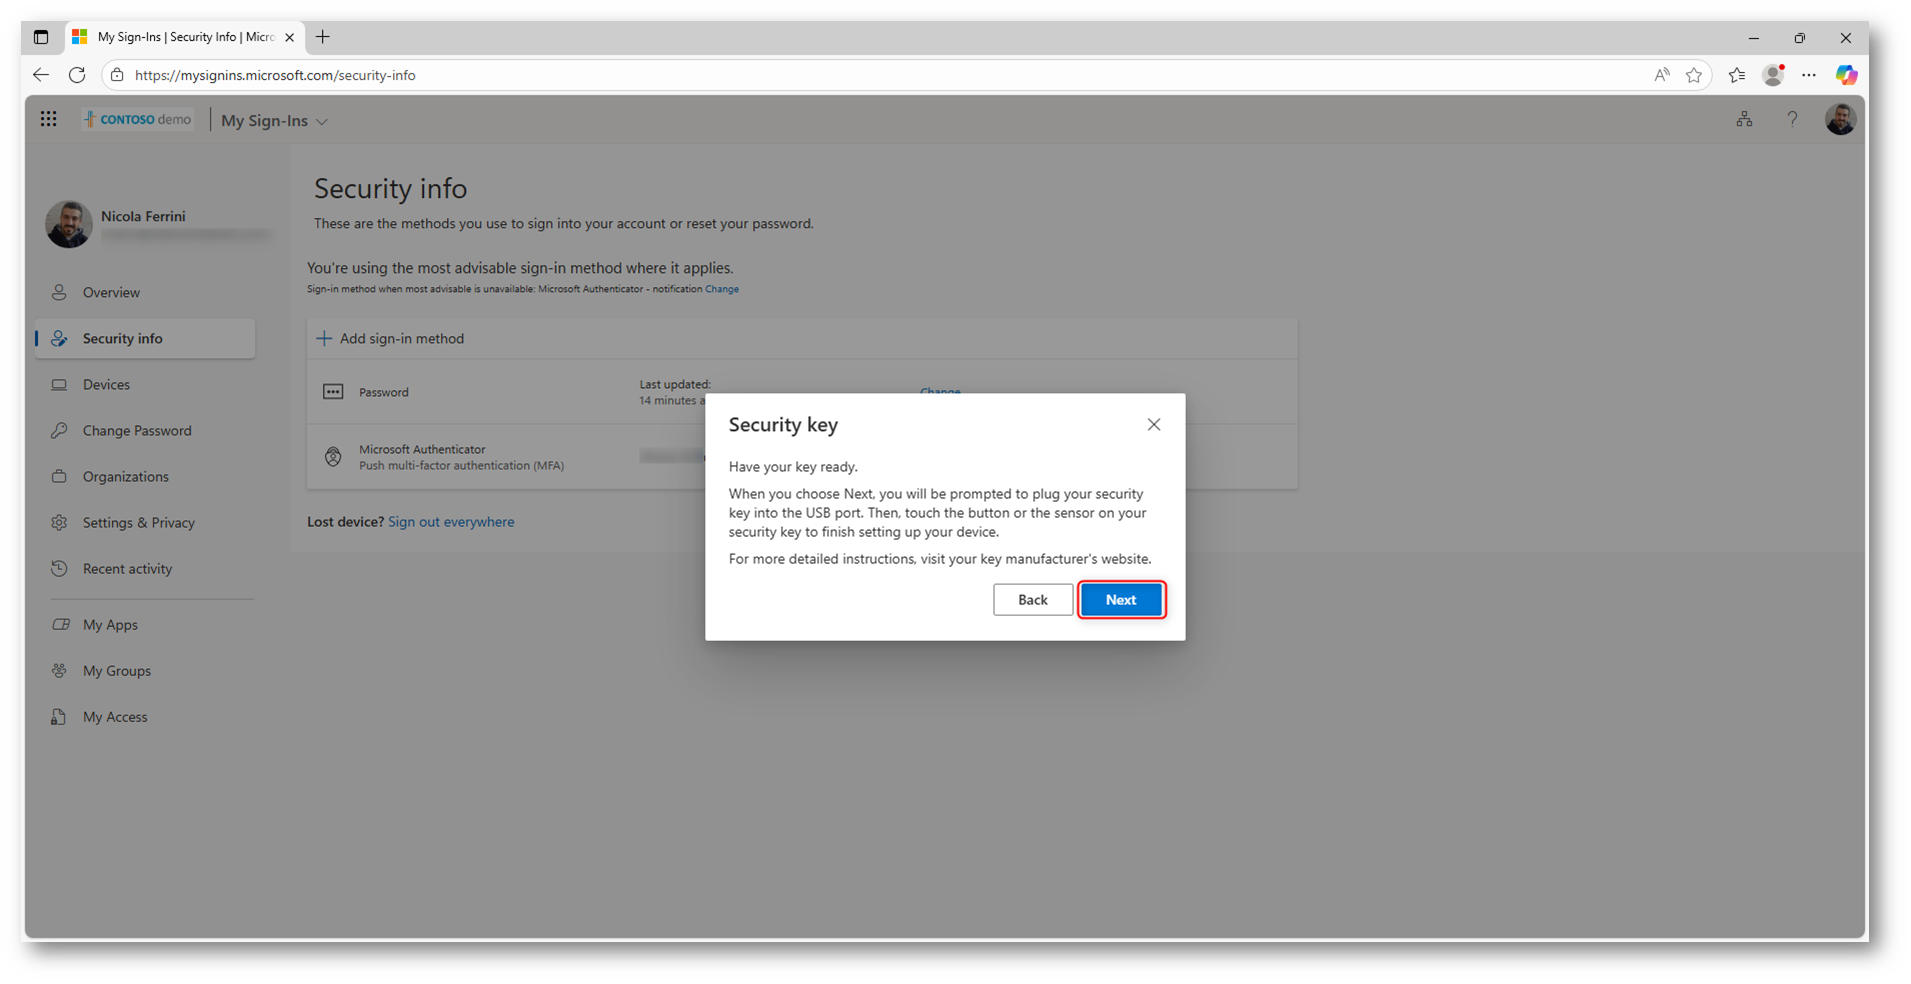Open the organizations switcher icon in header
Screen dimensions: 1911x984
pyautogui.click(x=1744, y=120)
